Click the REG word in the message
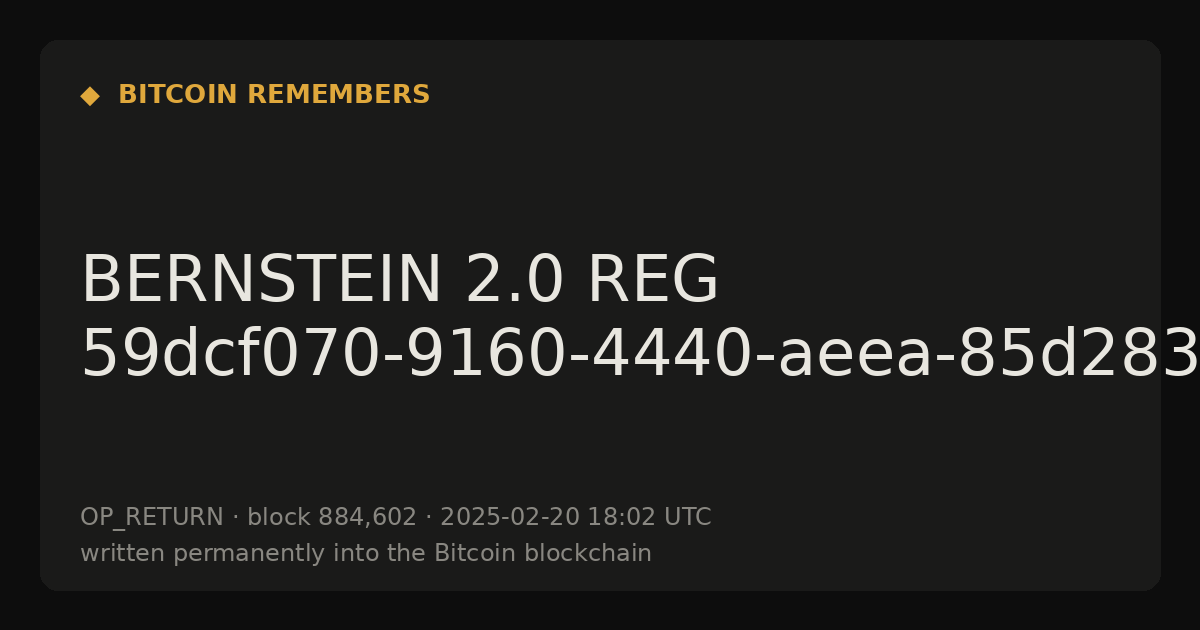The height and width of the screenshot is (630, 1200). click(x=653, y=281)
